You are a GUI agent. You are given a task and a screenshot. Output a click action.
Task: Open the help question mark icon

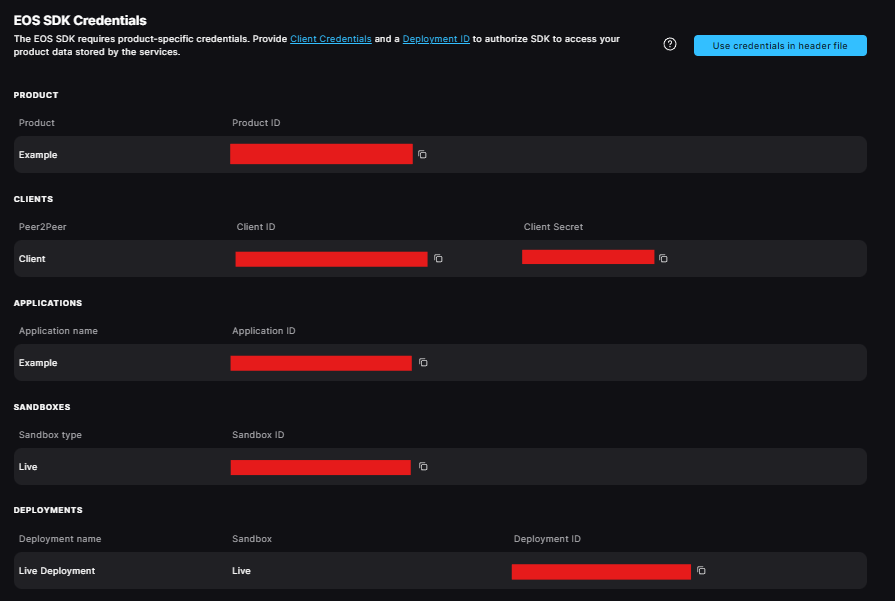670,45
